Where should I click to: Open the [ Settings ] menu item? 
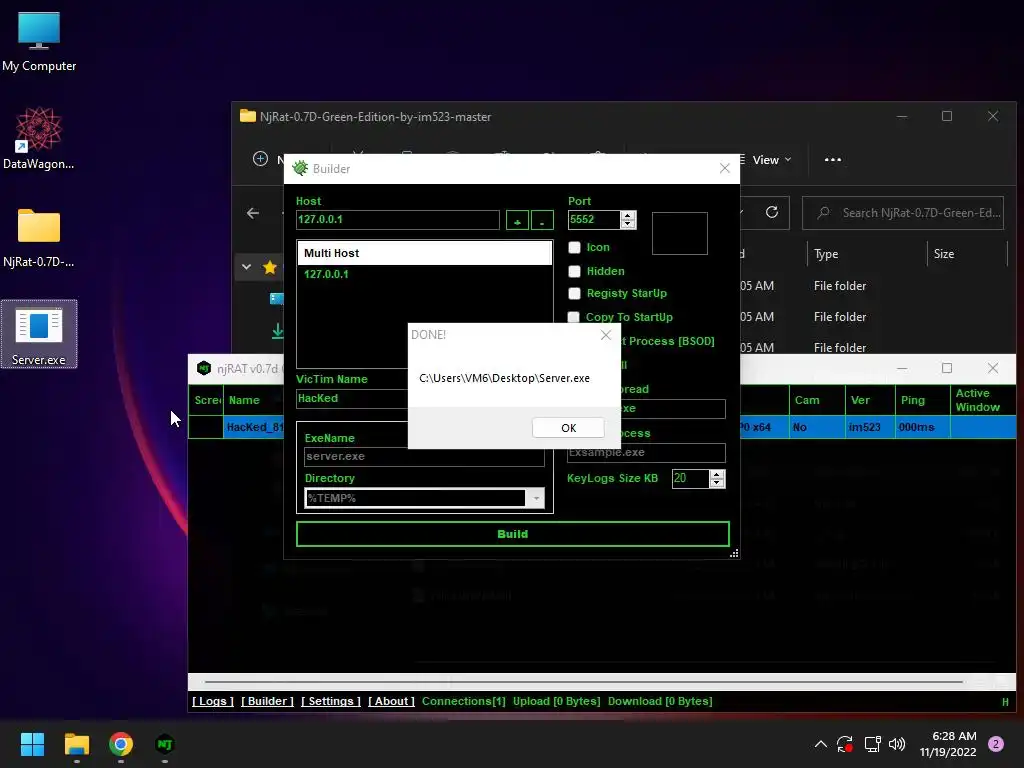coord(331,701)
